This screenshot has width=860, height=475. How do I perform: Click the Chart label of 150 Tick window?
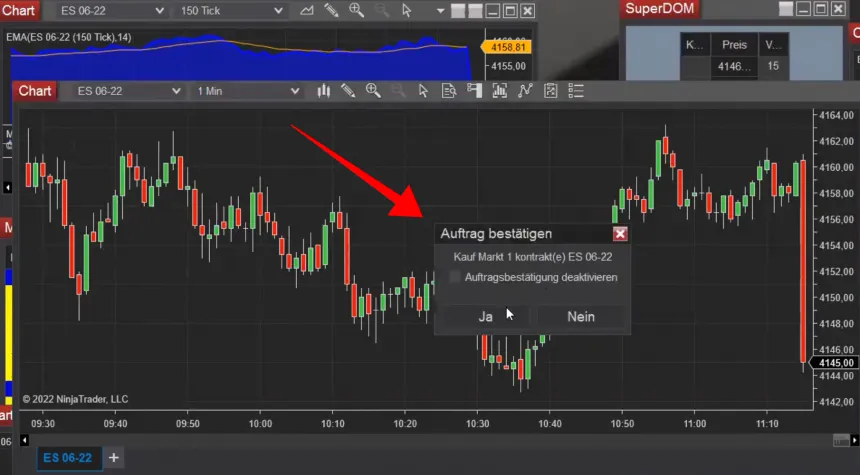pos(19,10)
